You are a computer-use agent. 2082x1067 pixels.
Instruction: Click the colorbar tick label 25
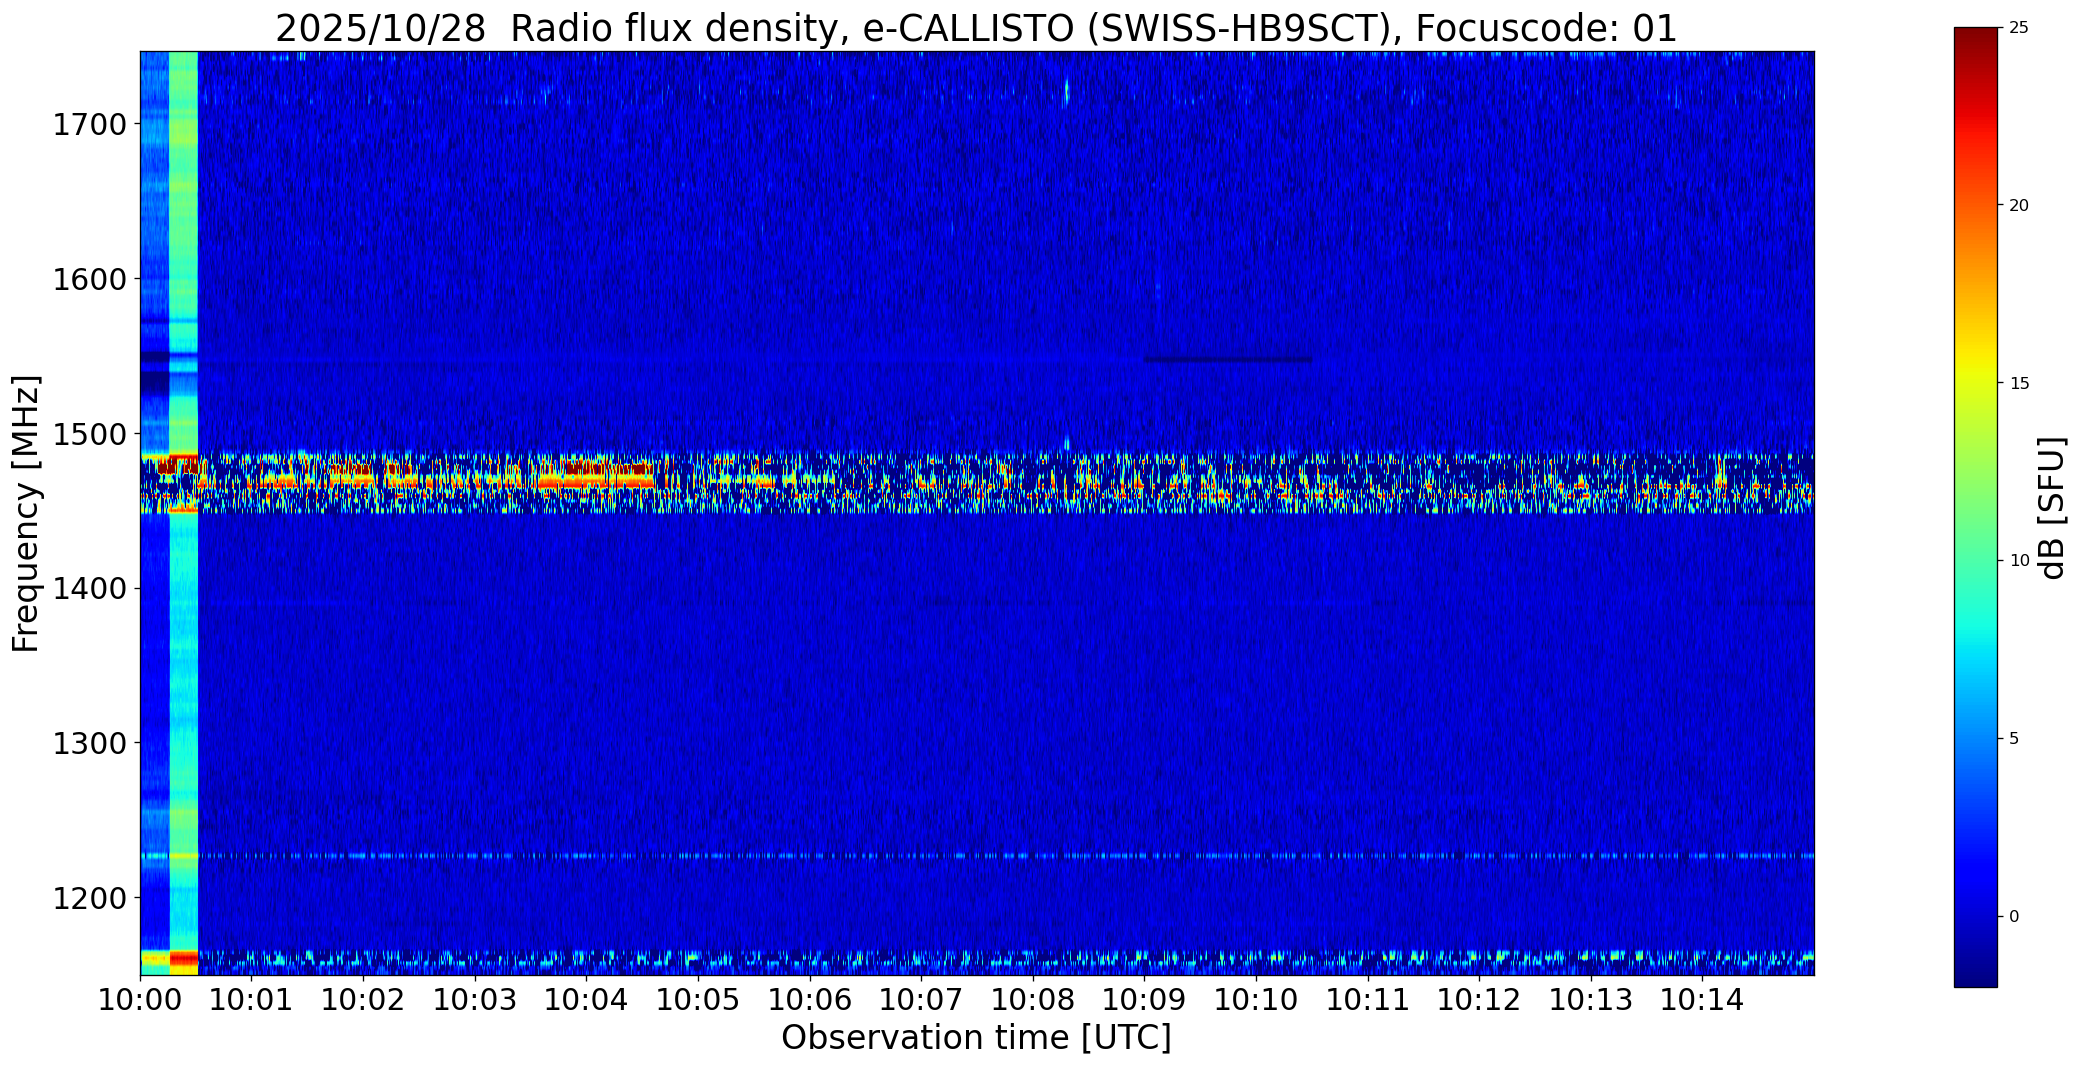click(2019, 28)
